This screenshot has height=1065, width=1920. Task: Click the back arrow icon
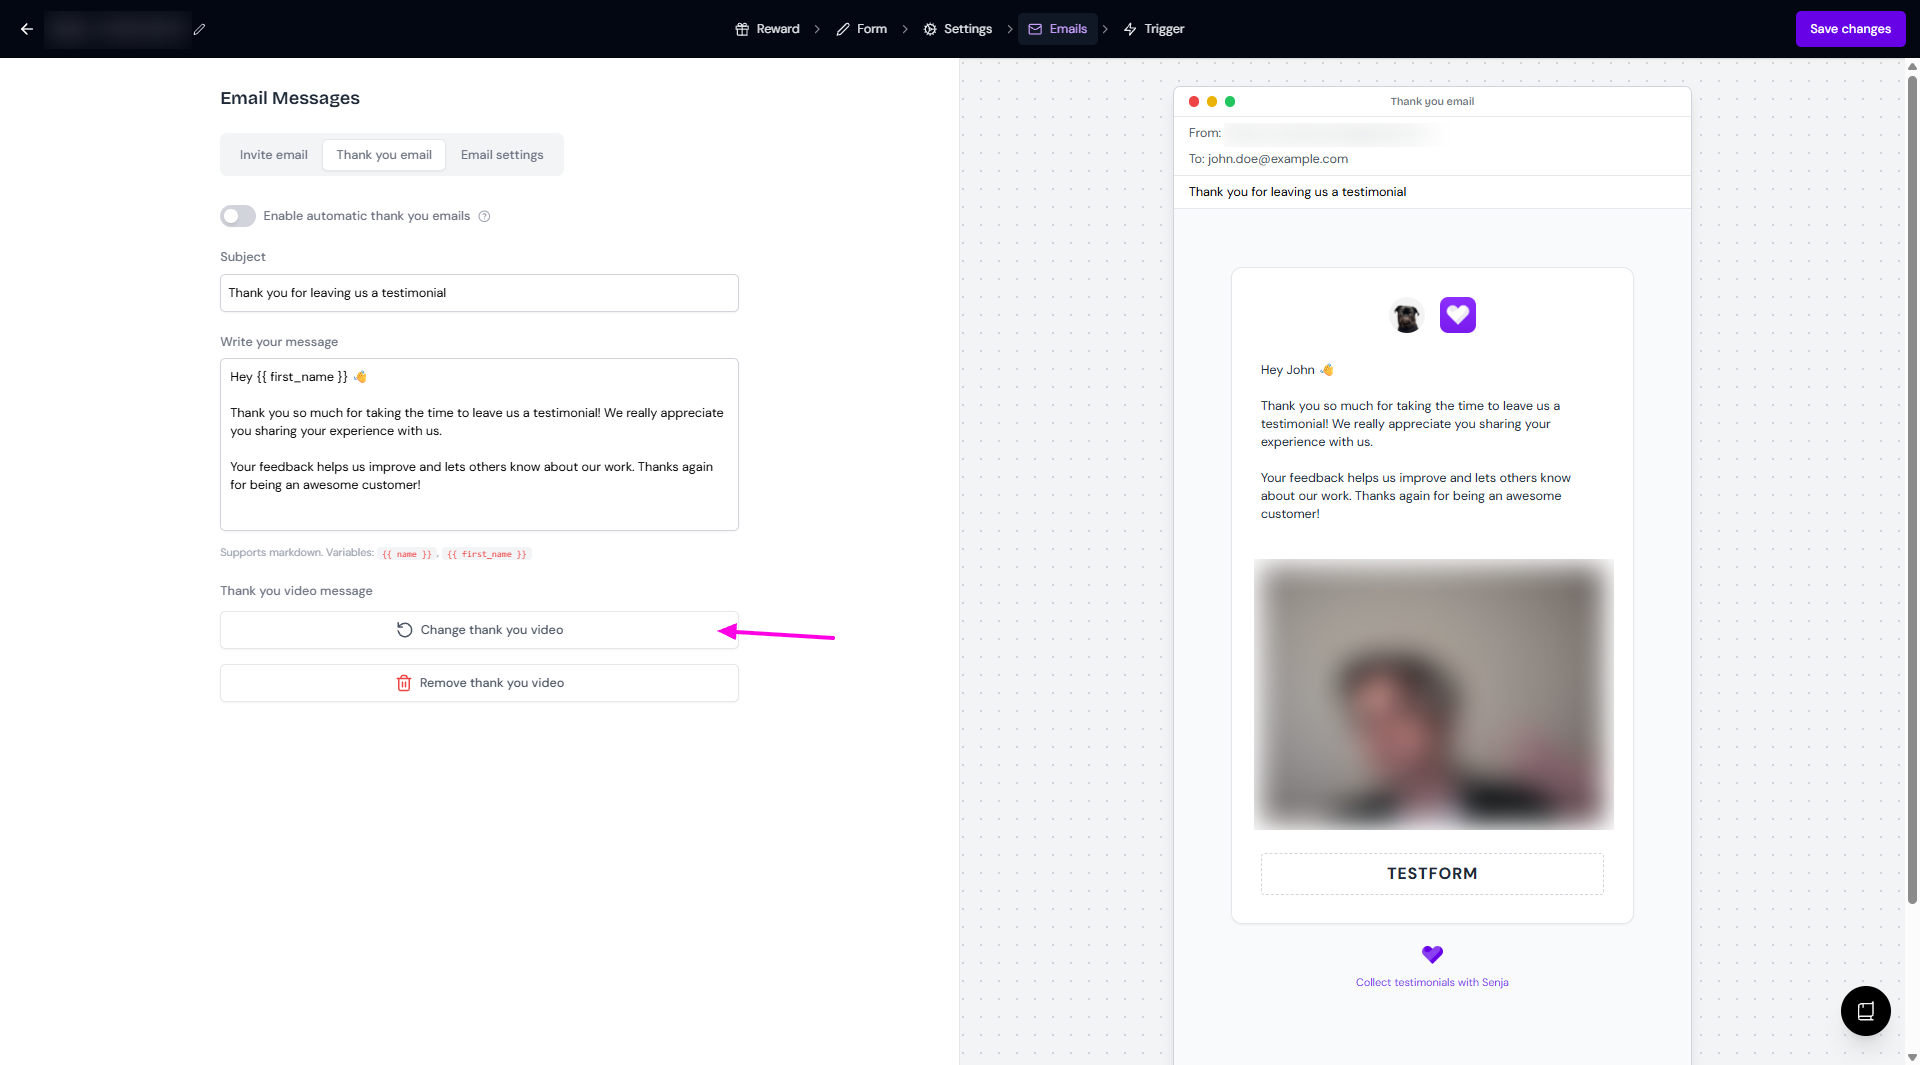coord(27,29)
